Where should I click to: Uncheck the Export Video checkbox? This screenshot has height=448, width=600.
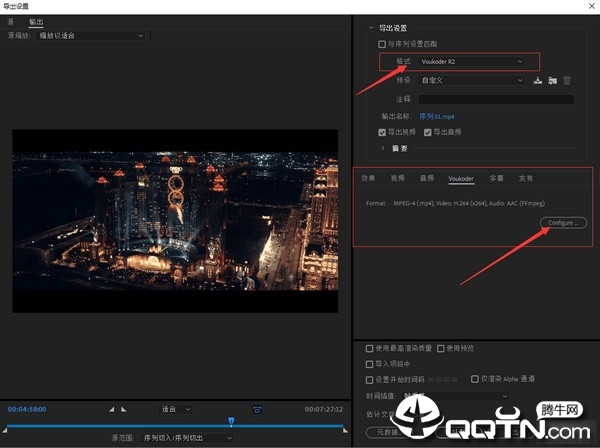coord(382,132)
